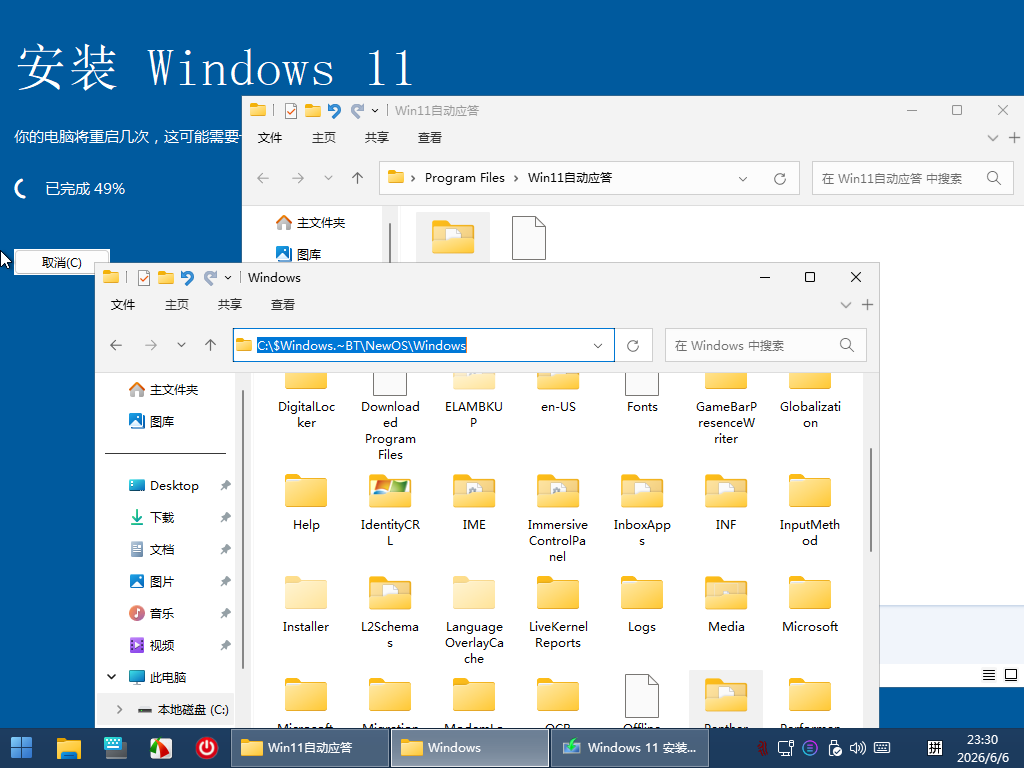Click the volume icon in system tray
Image resolution: width=1024 pixels, height=768 pixels.
pos(857,748)
